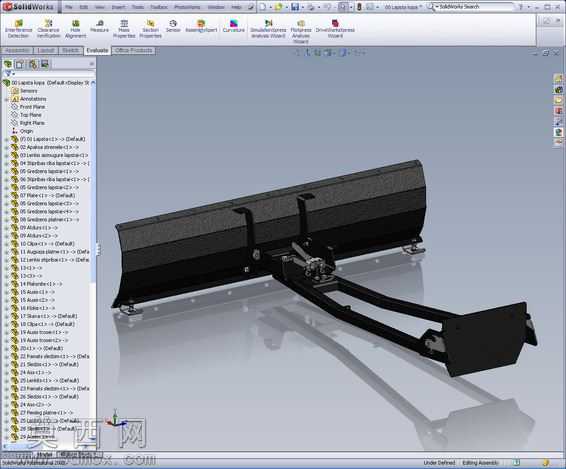Launch Hole Alignment check
Viewport: 566px width, 469px height.
75,29
